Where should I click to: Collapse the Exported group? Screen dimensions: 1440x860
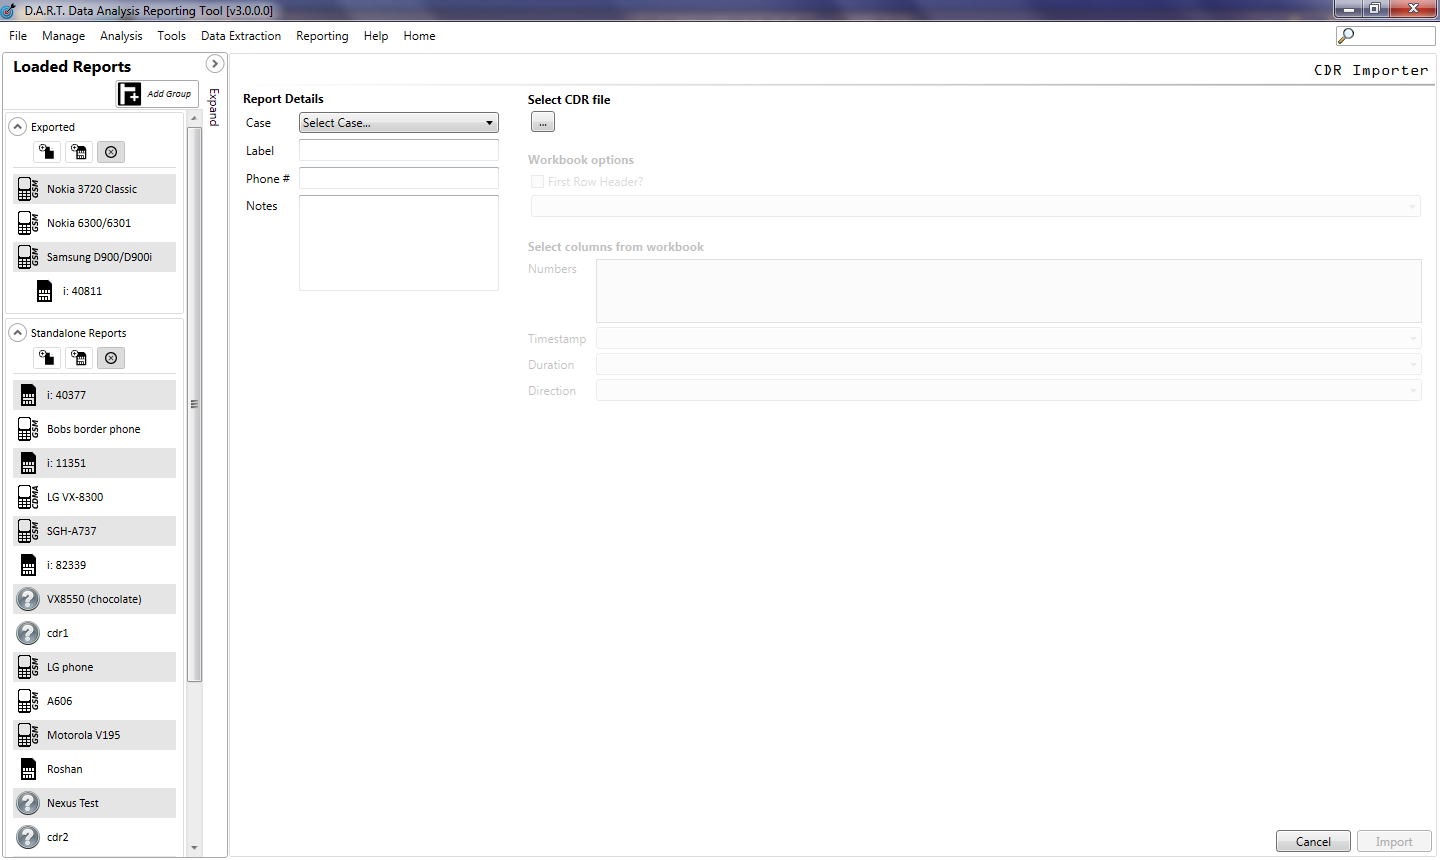17,127
